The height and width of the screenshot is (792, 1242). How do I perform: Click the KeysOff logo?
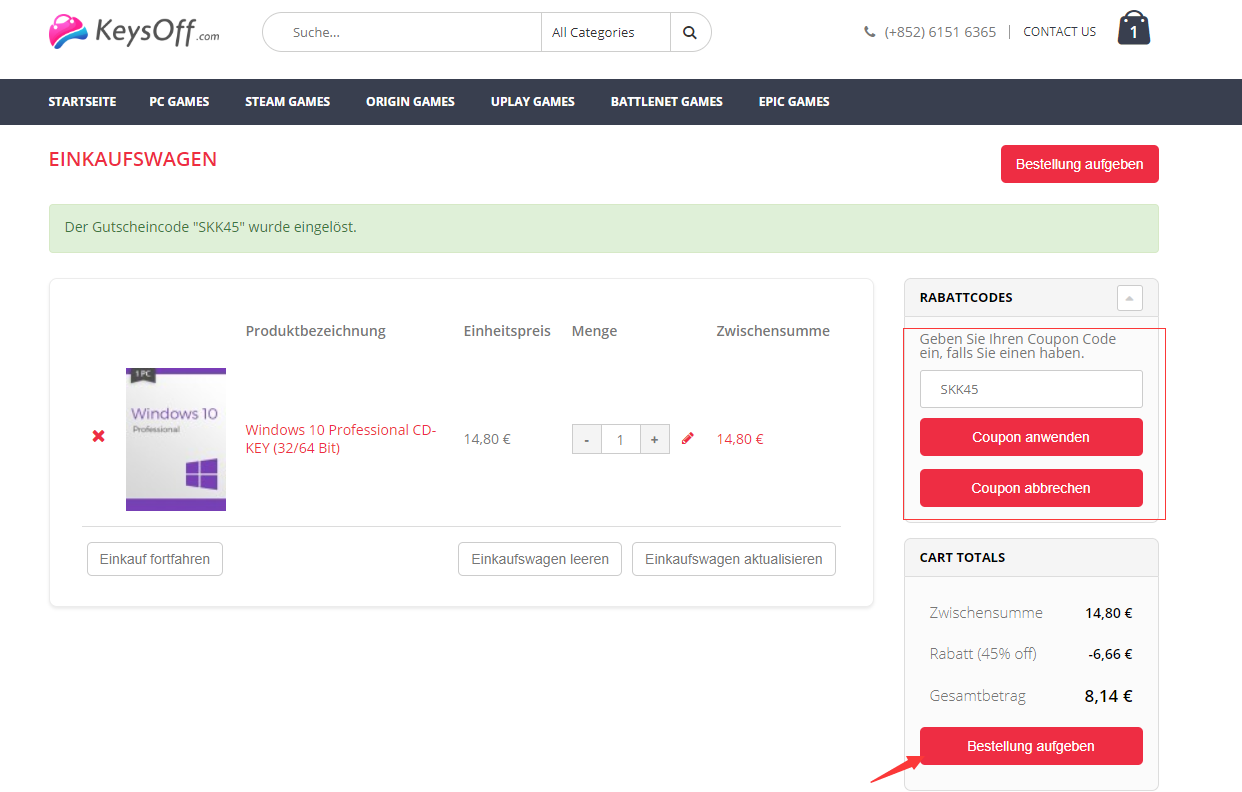click(x=134, y=32)
